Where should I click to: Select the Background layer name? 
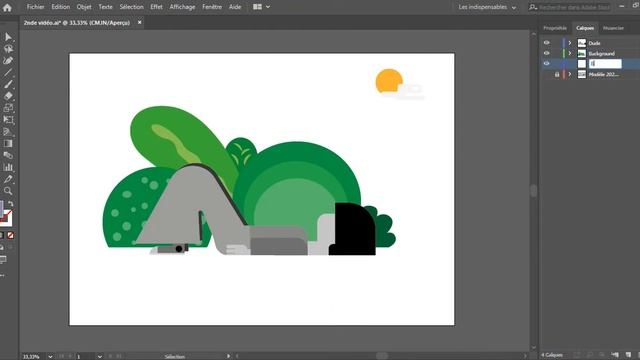point(602,54)
